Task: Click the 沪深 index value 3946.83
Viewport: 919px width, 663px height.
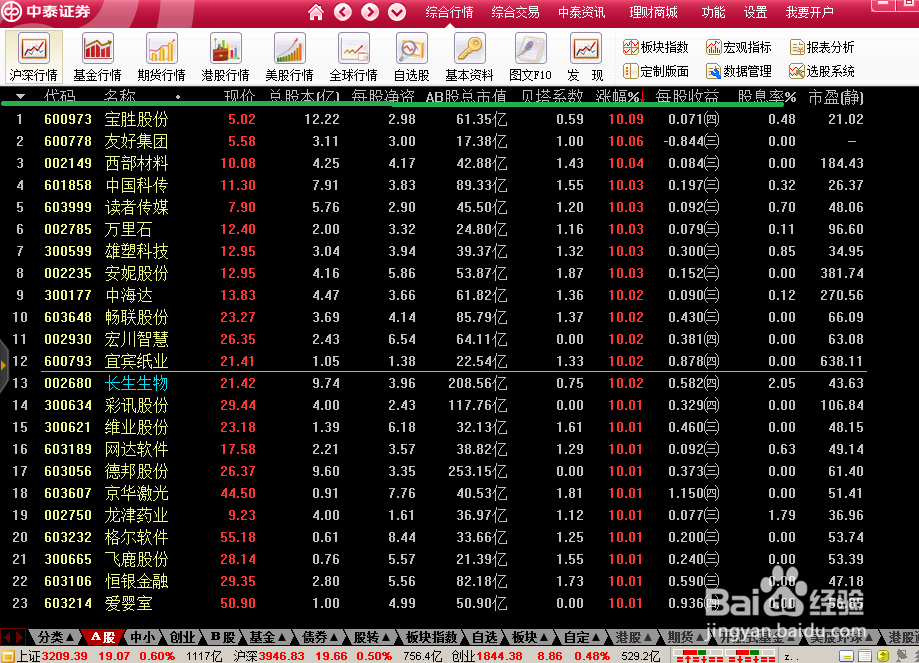Action: click(281, 656)
